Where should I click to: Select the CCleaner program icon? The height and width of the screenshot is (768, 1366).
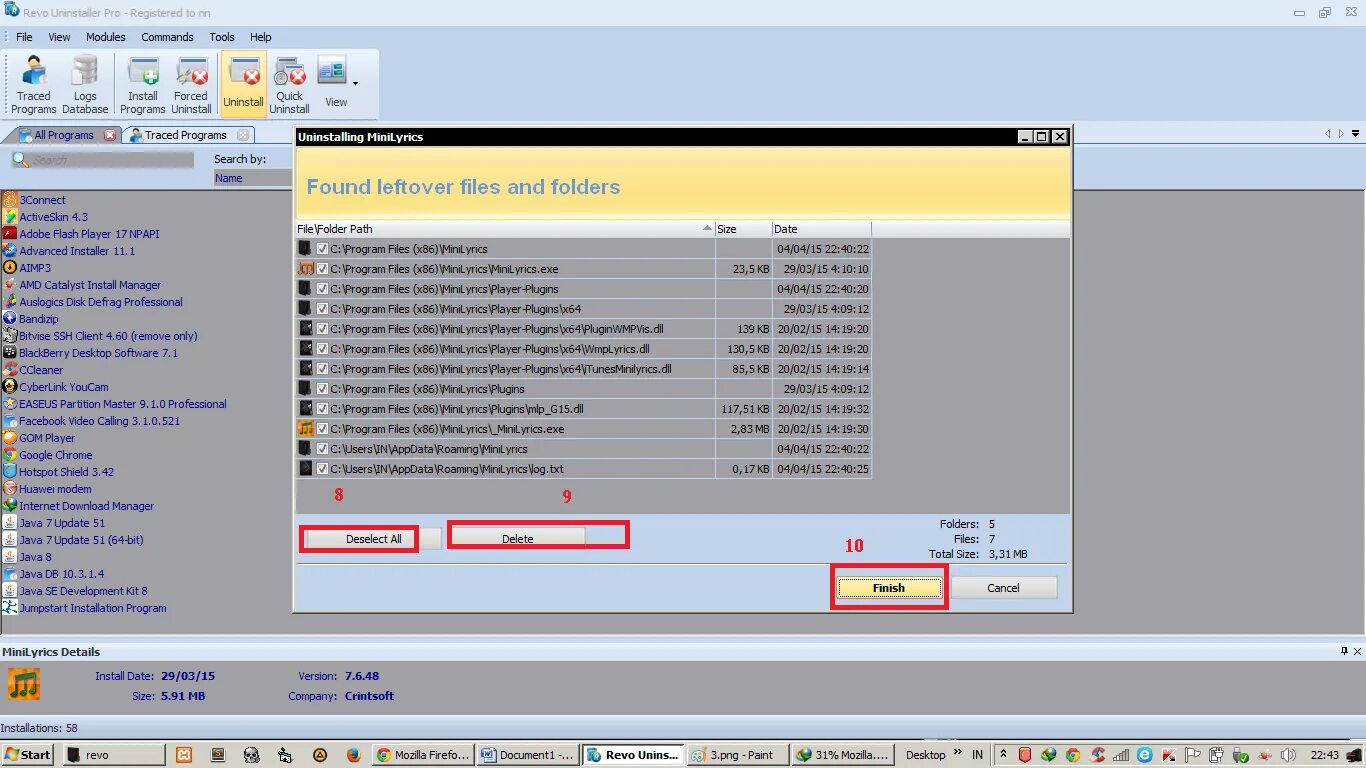(10, 370)
